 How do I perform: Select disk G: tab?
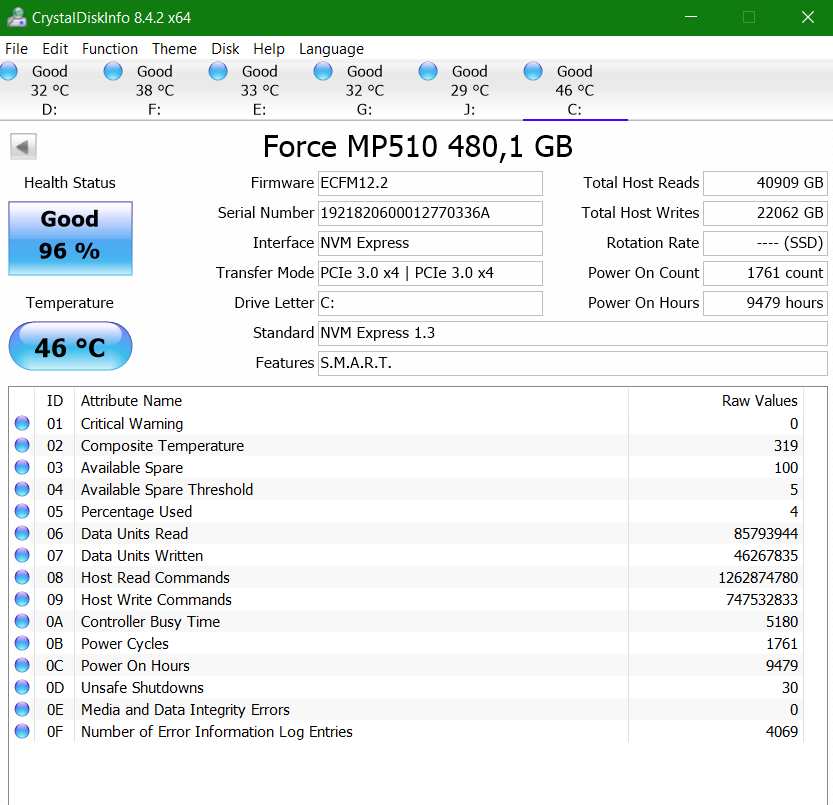pos(364,90)
